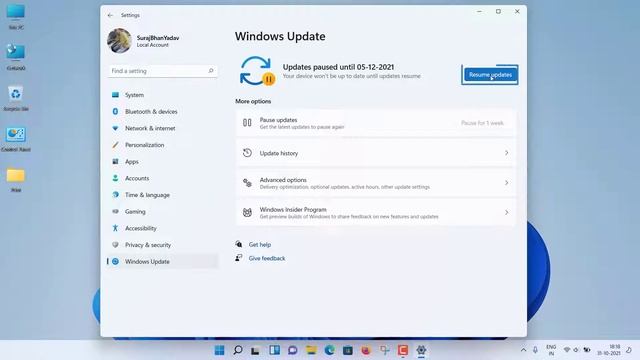Image resolution: width=640 pixels, height=360 pixels.
Task: Click the Time & language label
Action: coord(147,195)
